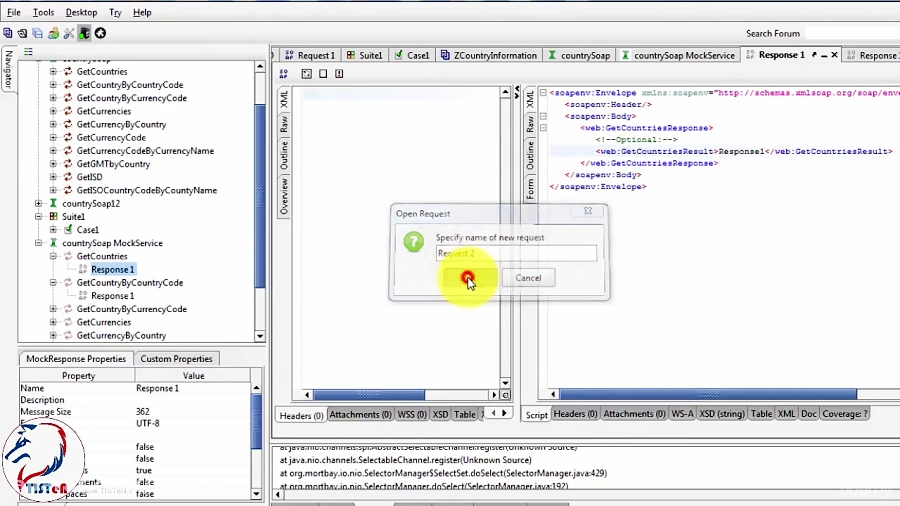Select GetCurrencyCodeByCurrencyName in the tree
The width and height of the screenshot is (900, 506).
point(145,151)
